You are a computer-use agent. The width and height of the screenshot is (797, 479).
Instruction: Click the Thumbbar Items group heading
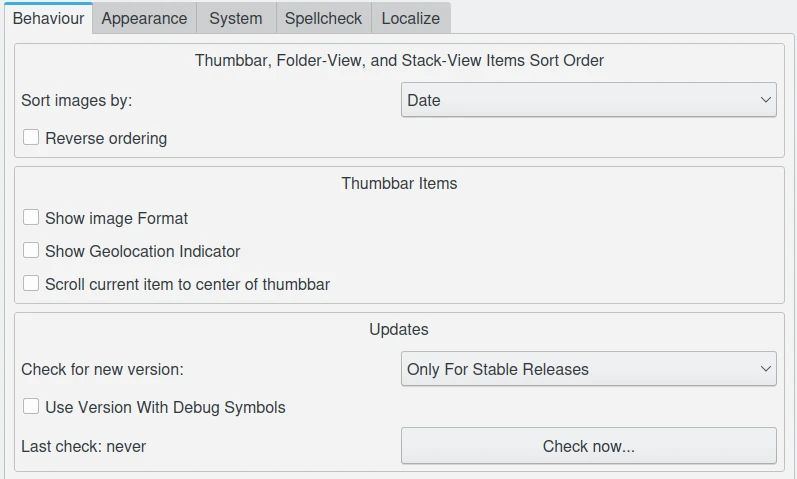(399, 183)
